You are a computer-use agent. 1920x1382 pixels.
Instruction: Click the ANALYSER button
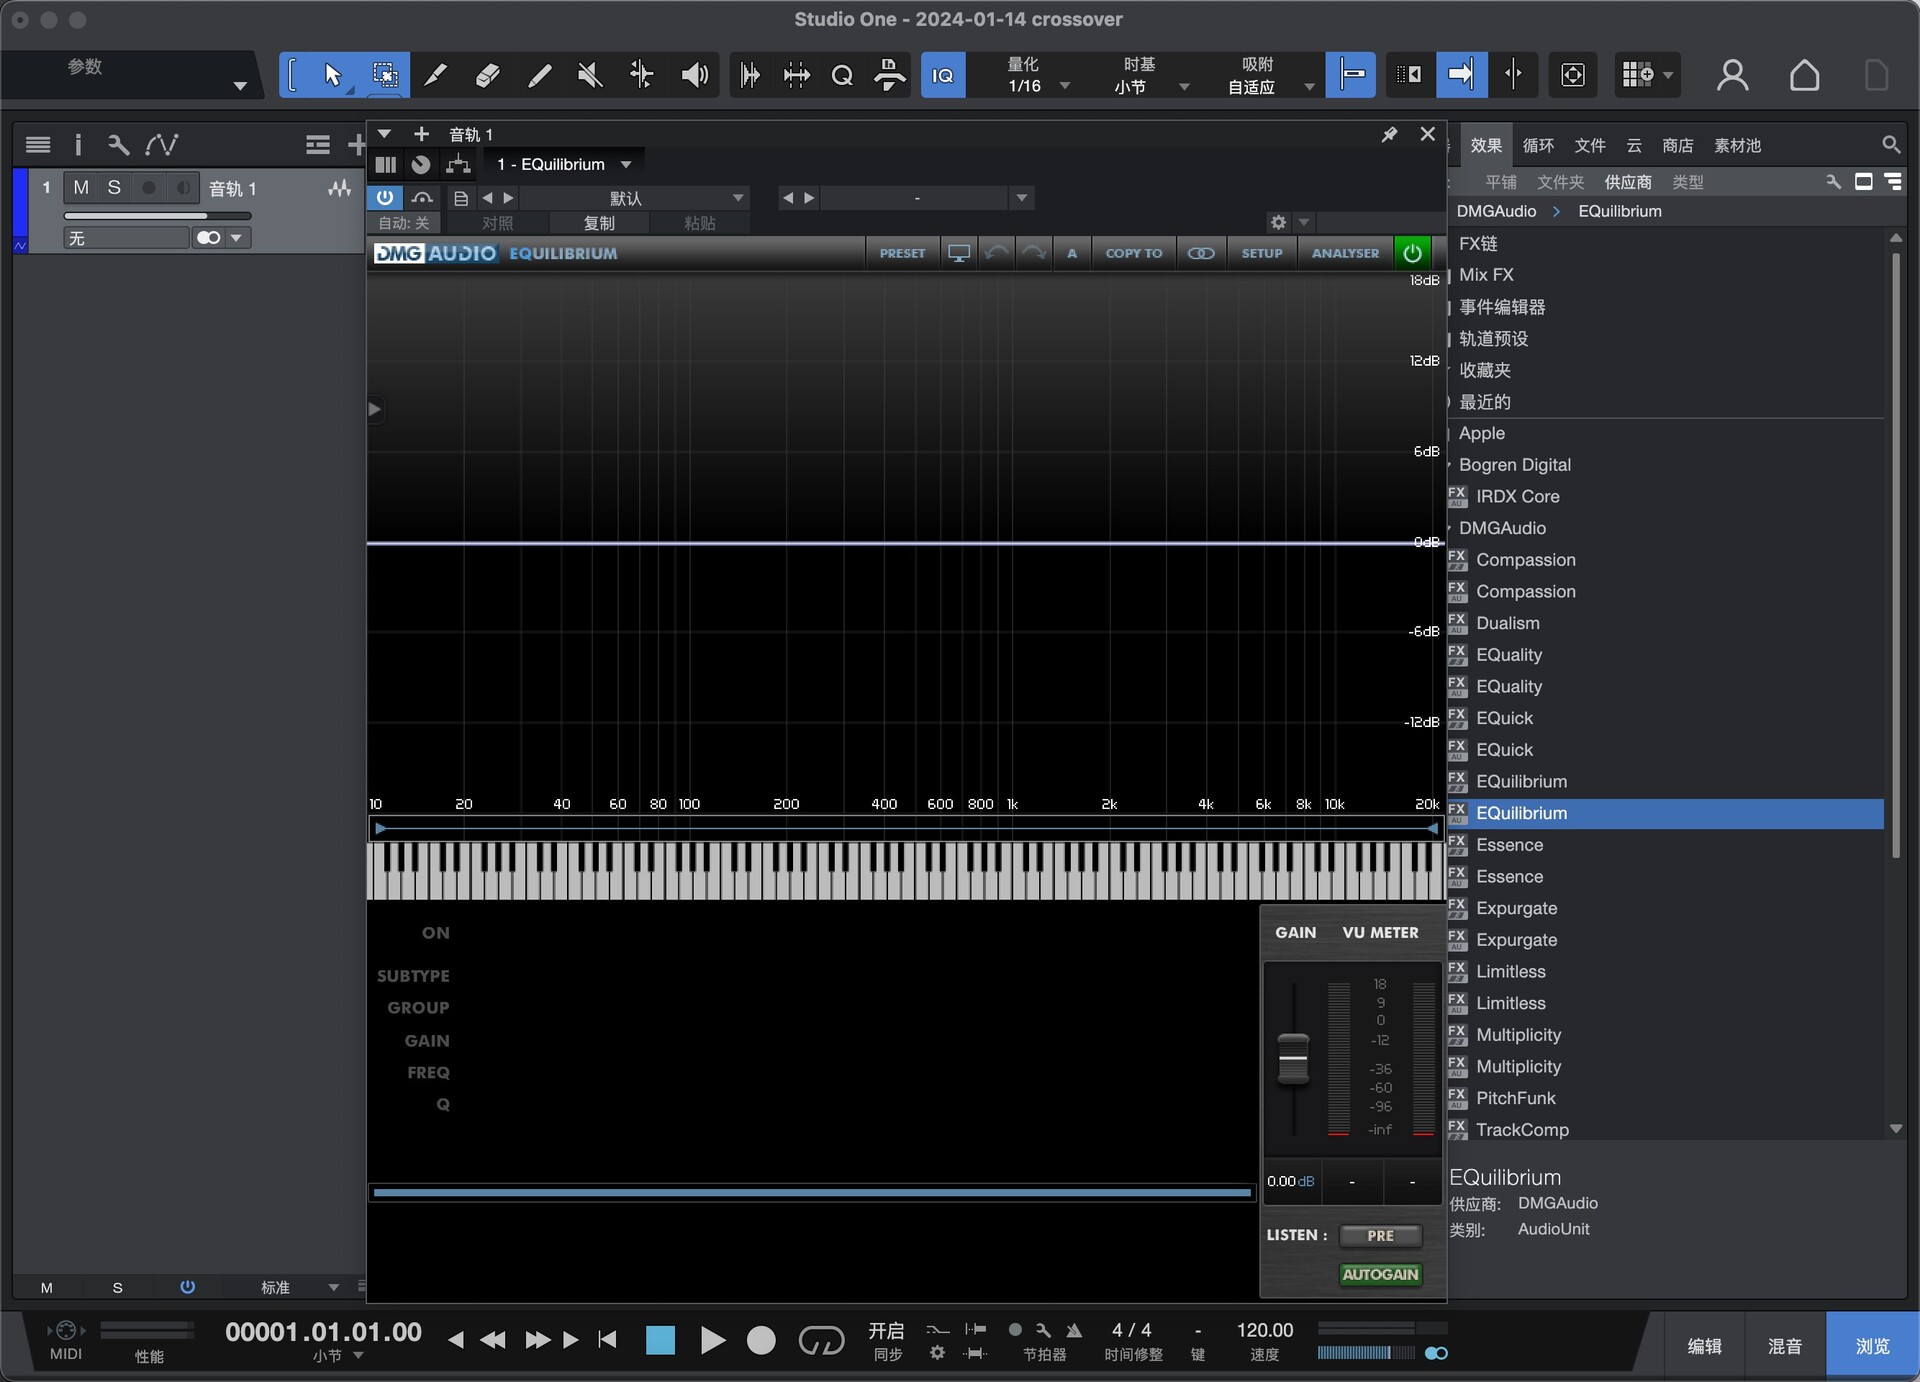pos(1345,253)
